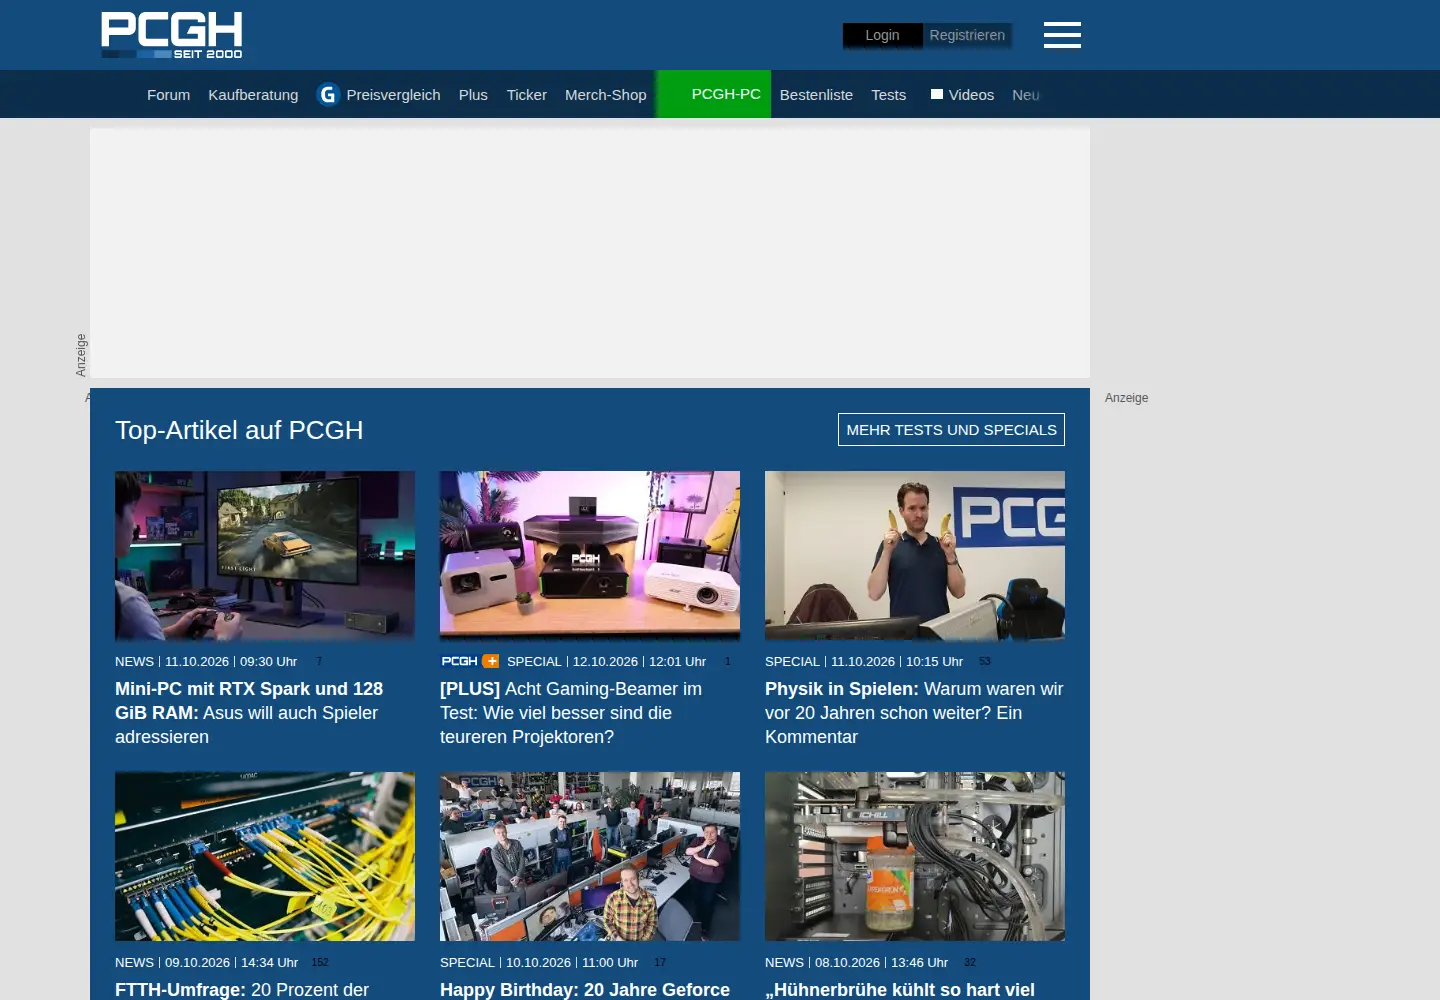The height and width of the screenshot is (1000, 1440).
Task: Select Plus in the navigation bar
Action: click(x=473, y=95)
